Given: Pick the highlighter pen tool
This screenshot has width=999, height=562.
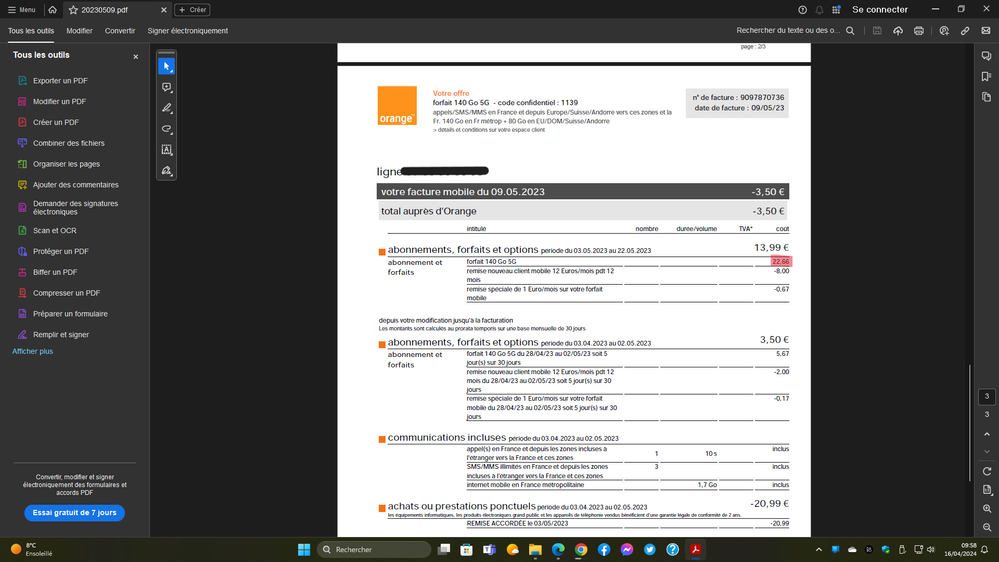Looking at the screenshot, I should 167,108.
